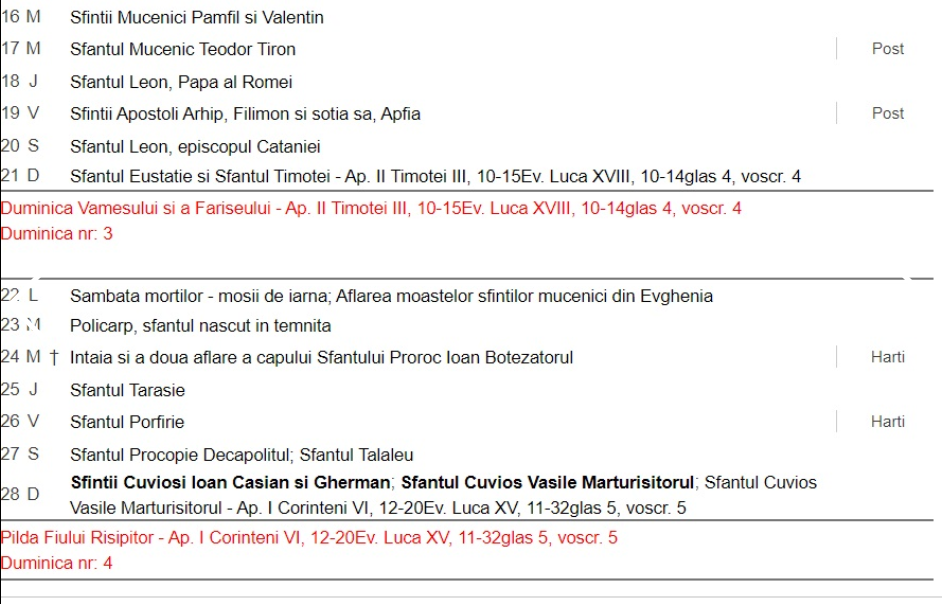Select Policarp, sfantul nascut in temnita
Screen dimensions: 942x604
[200, 326]
